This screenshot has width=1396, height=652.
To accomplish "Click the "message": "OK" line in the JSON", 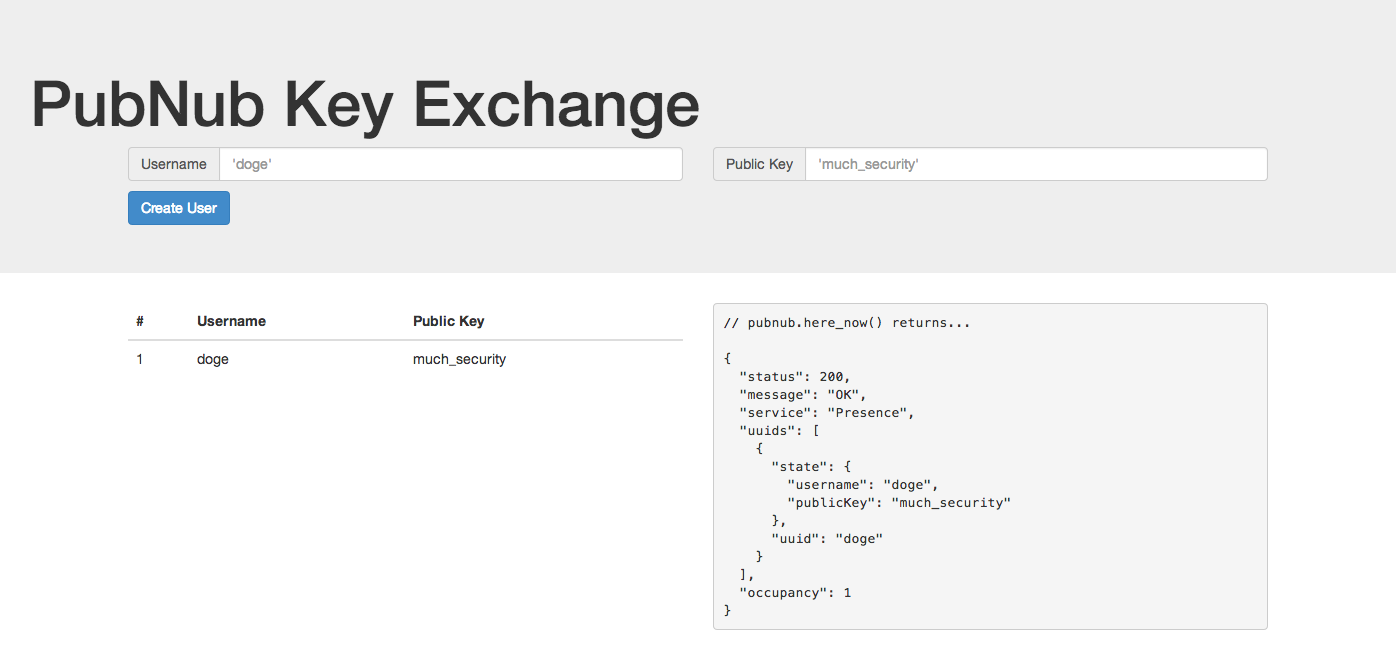I will click(803, 395).
